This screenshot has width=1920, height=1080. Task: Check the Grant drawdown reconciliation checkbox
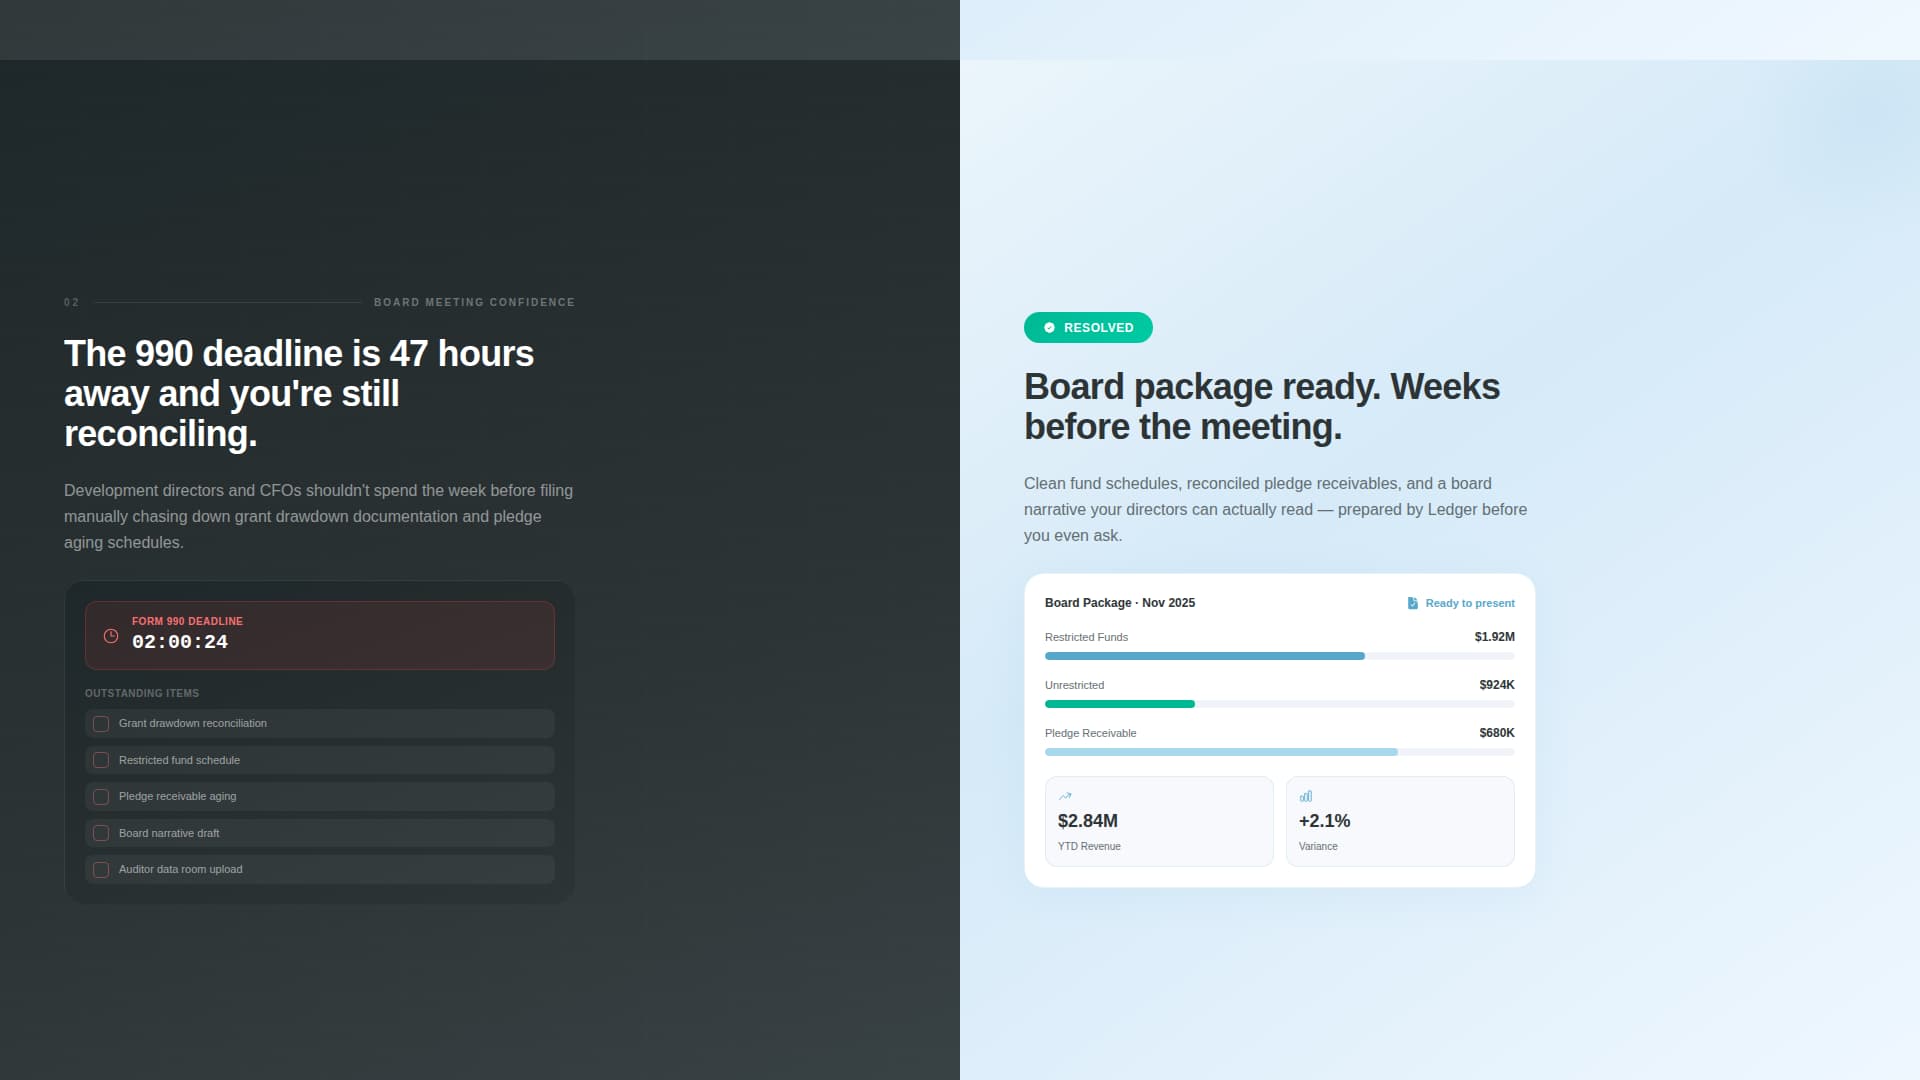pos(101,724)
